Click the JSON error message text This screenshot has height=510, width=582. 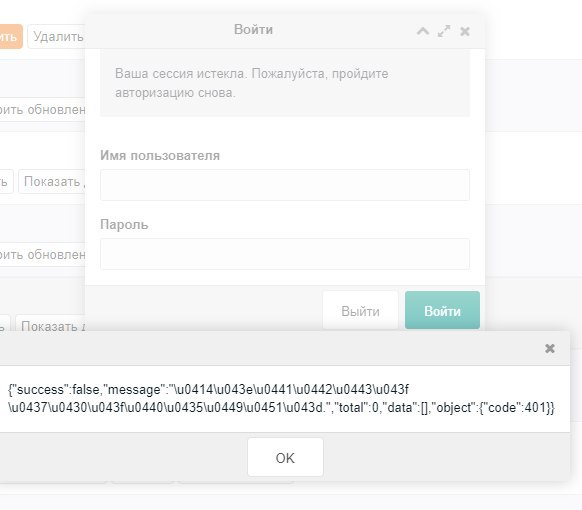tap(281, 398)
